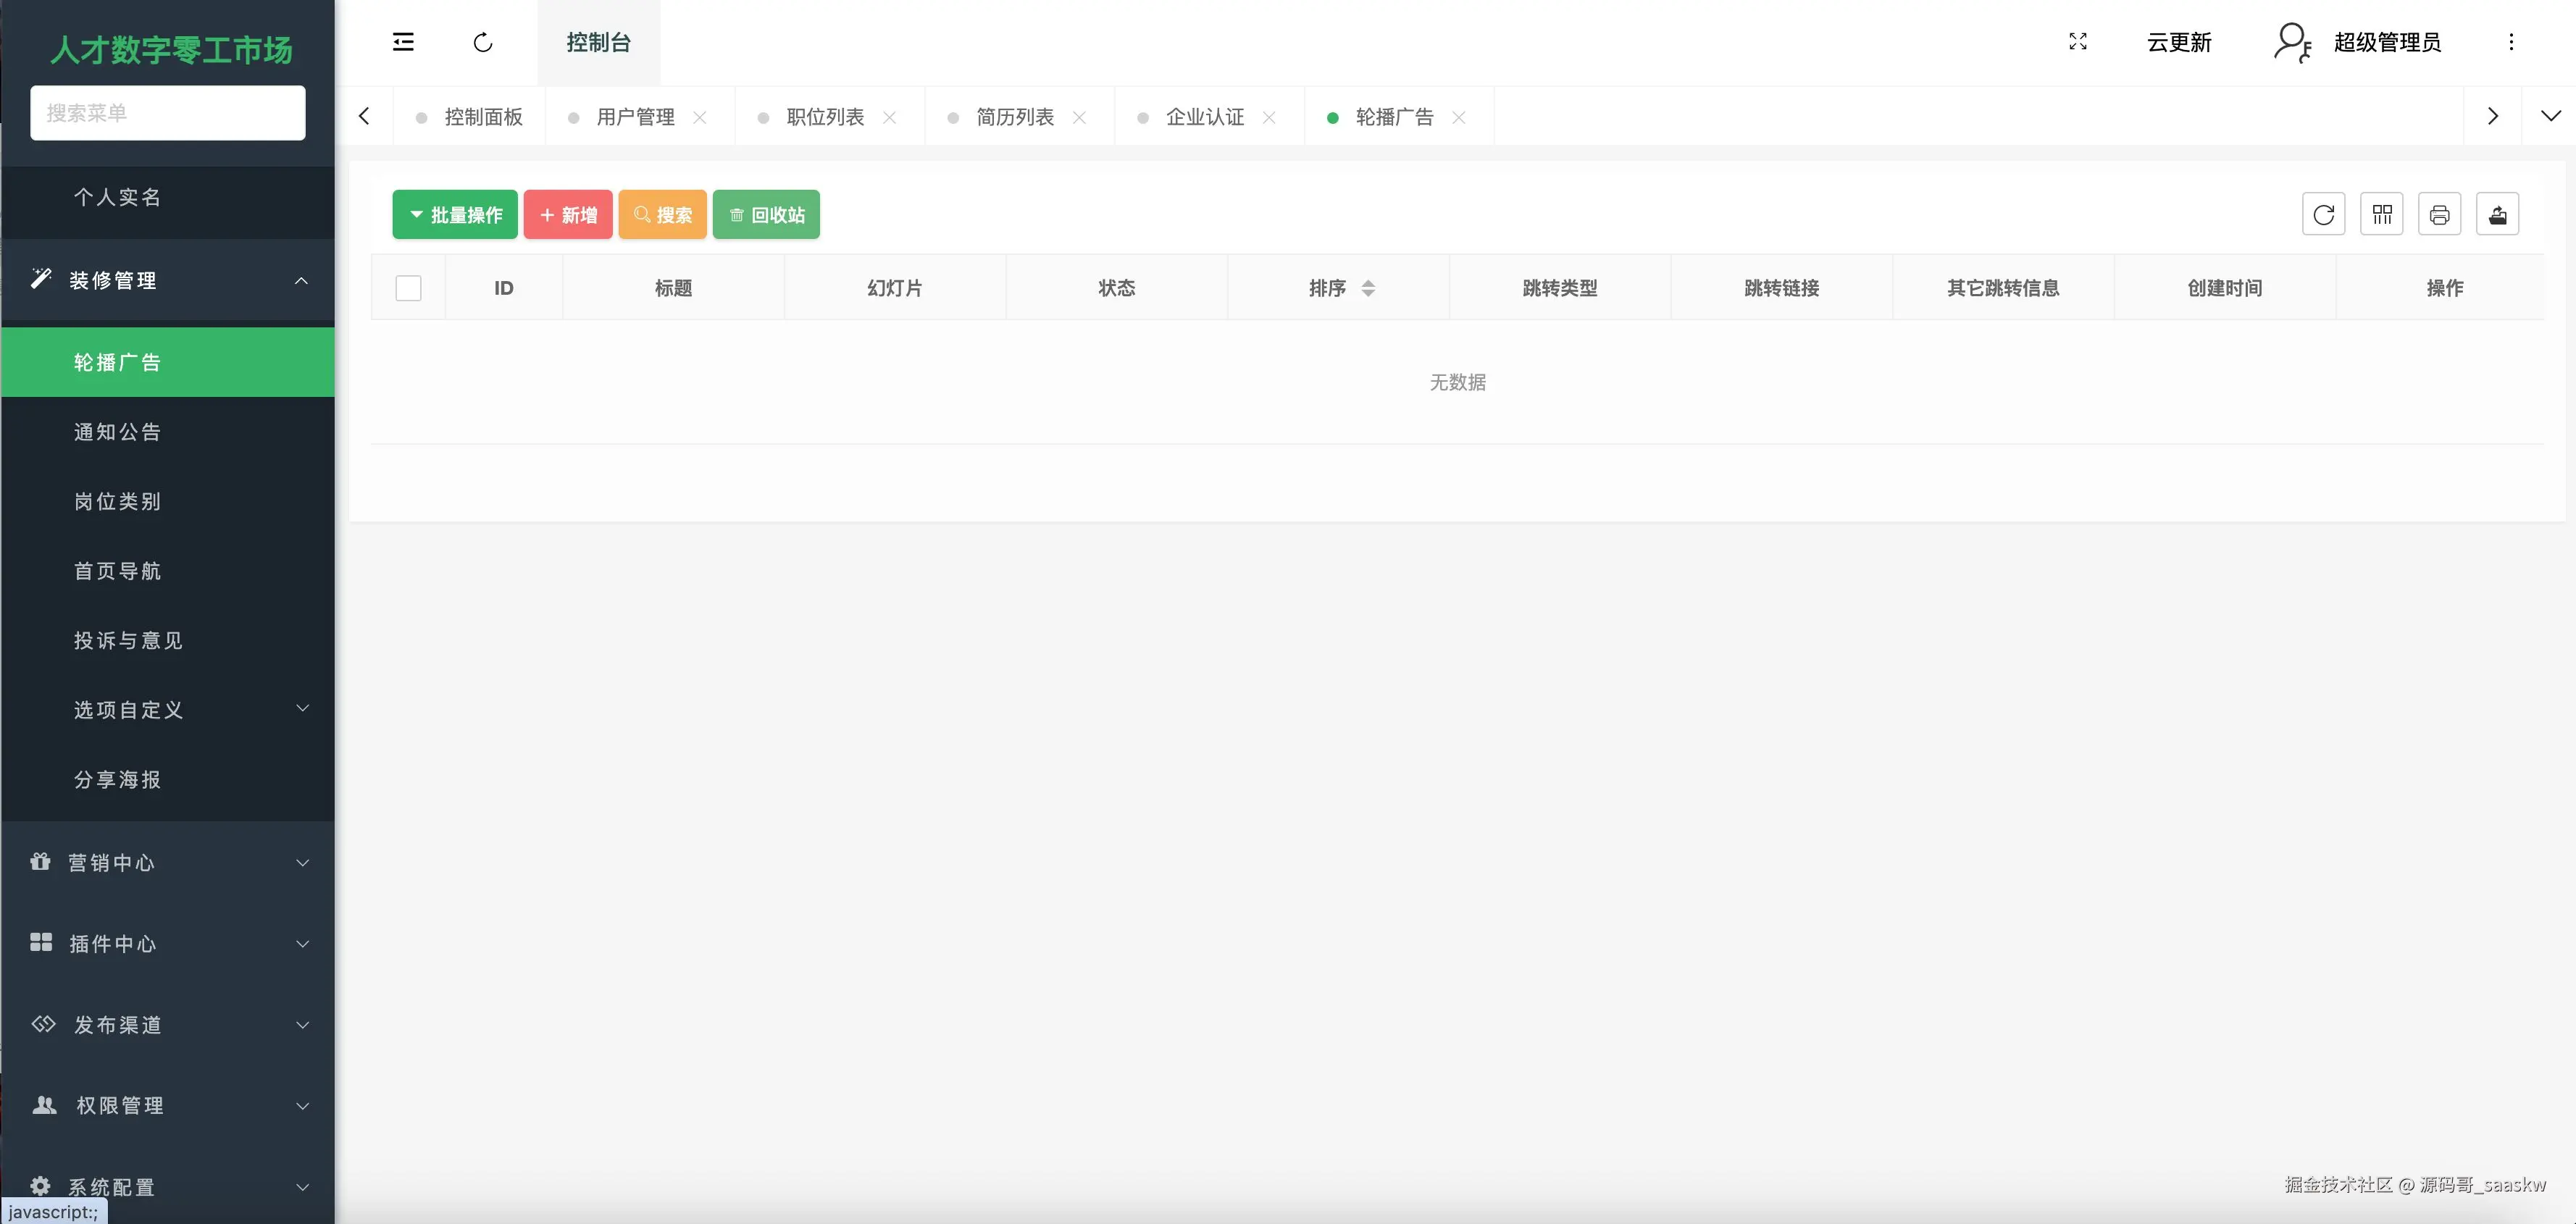Open the vertical three-dot more menu
This screenshot has width=2576, height=1224.
pyautogui.click(x=2511, y=42)
